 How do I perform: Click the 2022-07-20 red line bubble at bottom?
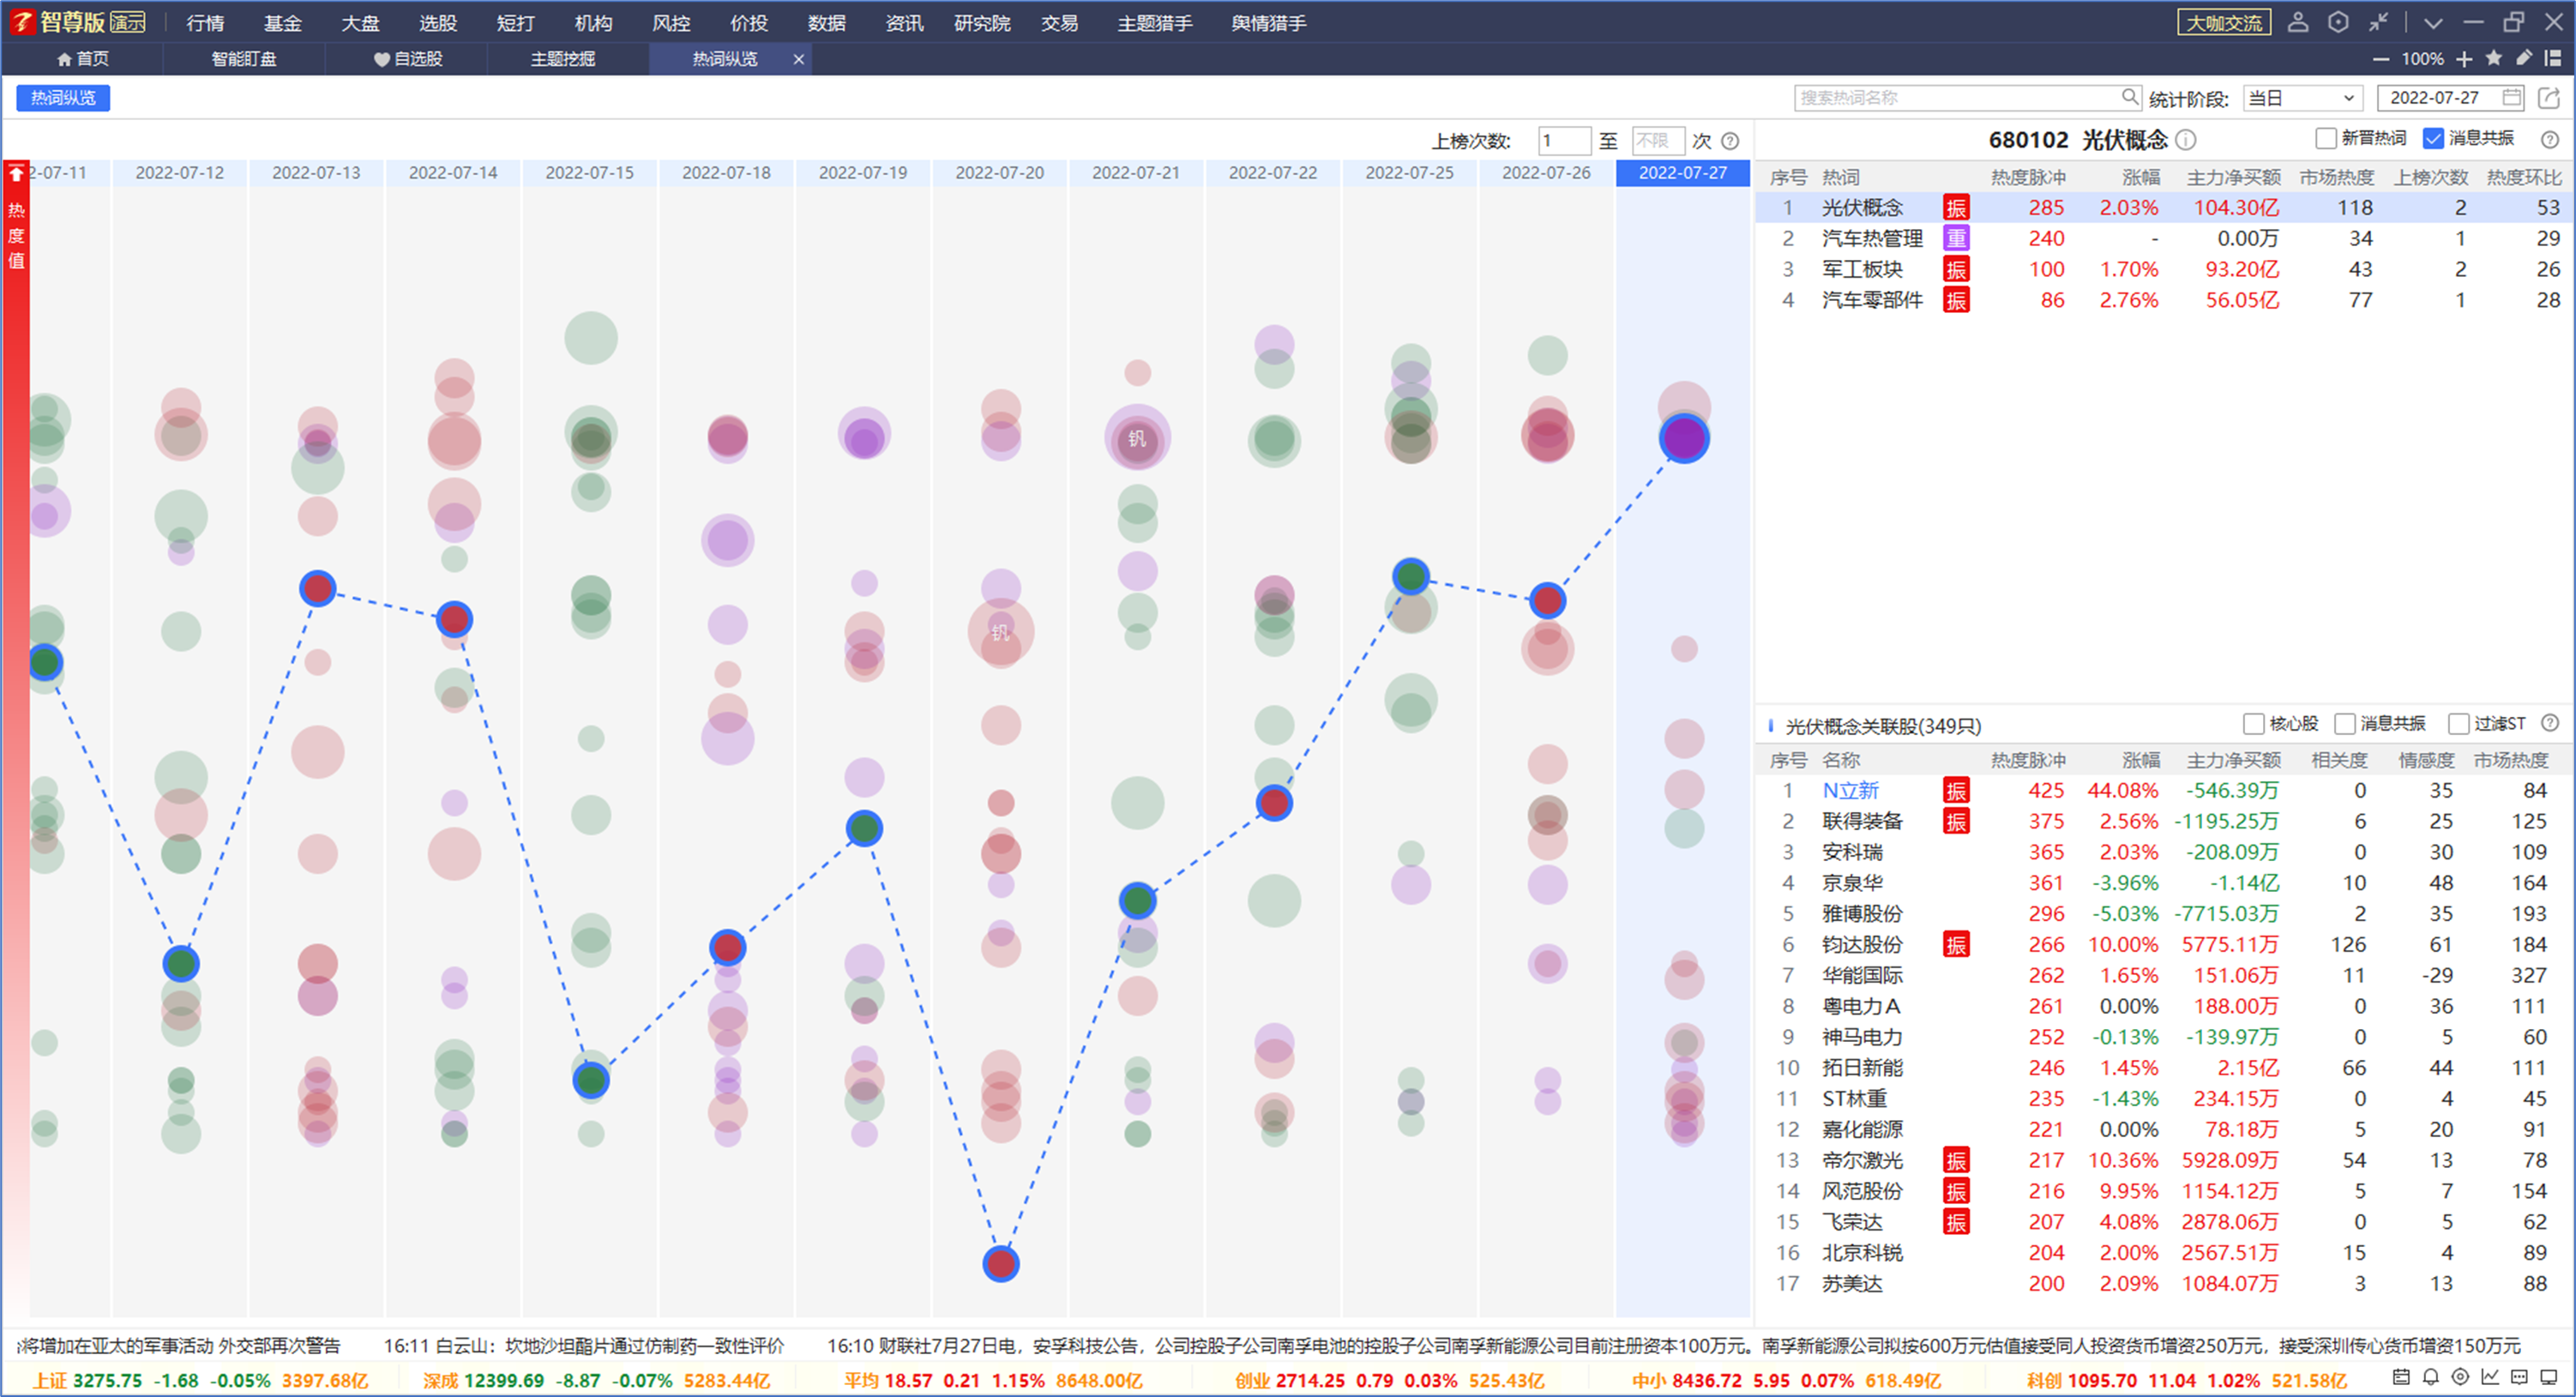point(1000,1264)
